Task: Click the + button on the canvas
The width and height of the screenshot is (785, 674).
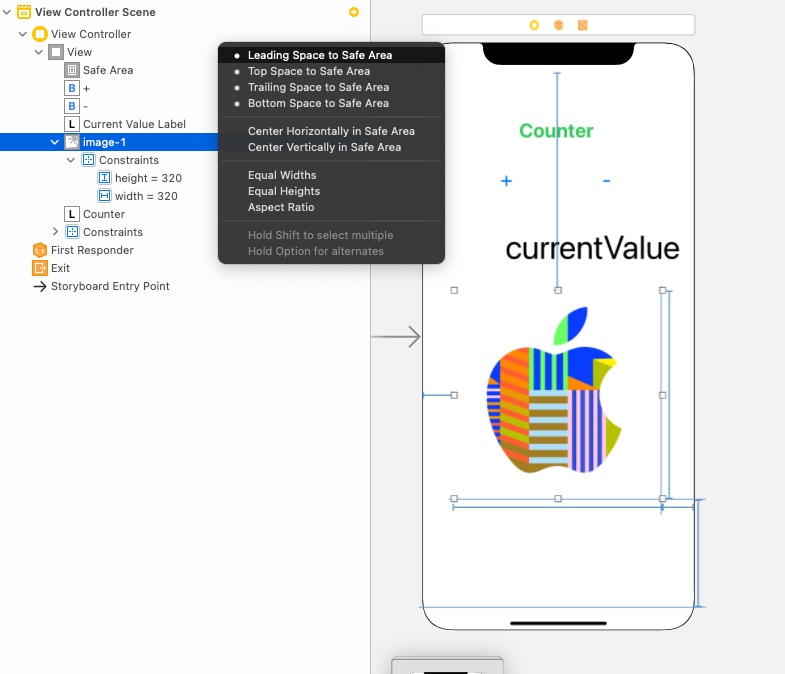Action: (x=506, y=181)
